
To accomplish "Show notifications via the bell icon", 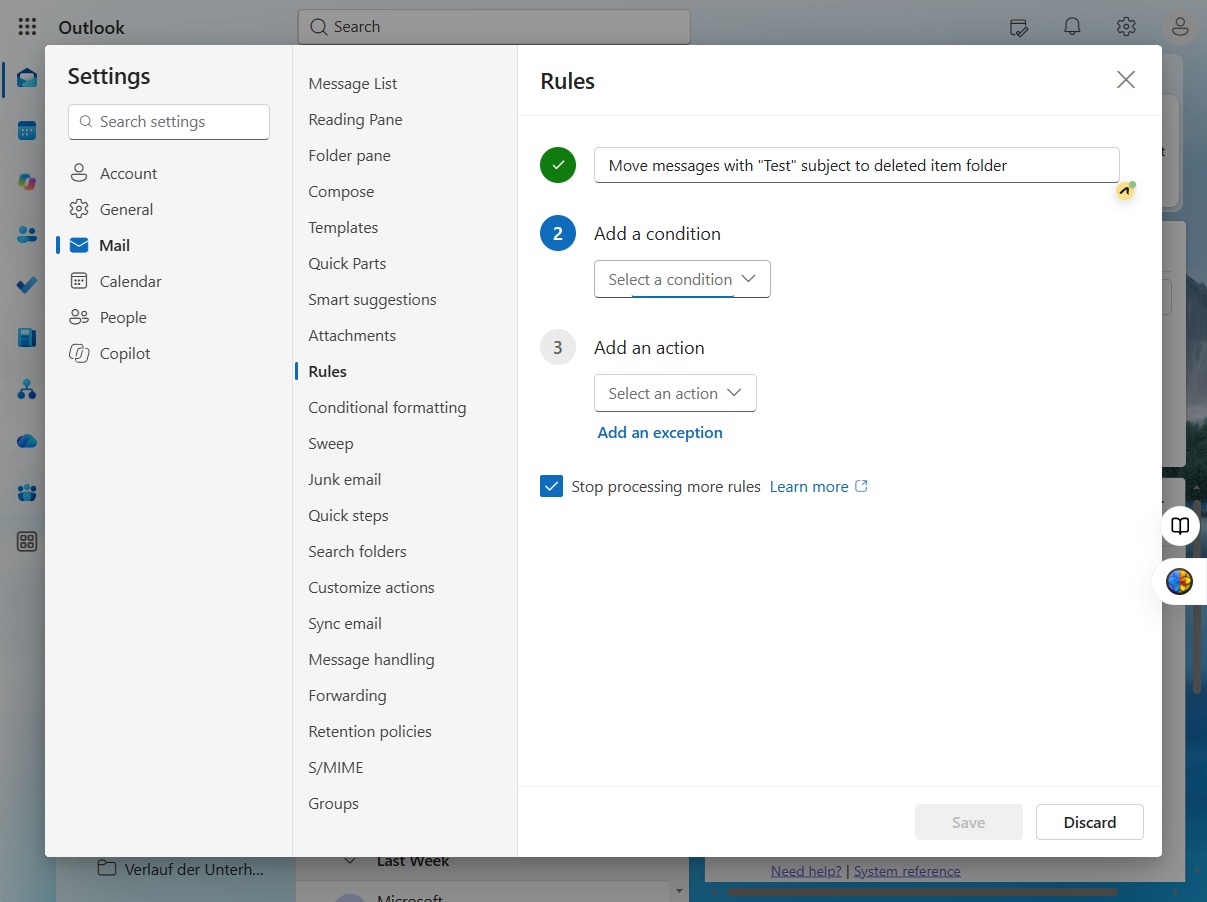I will [1073, 27].
